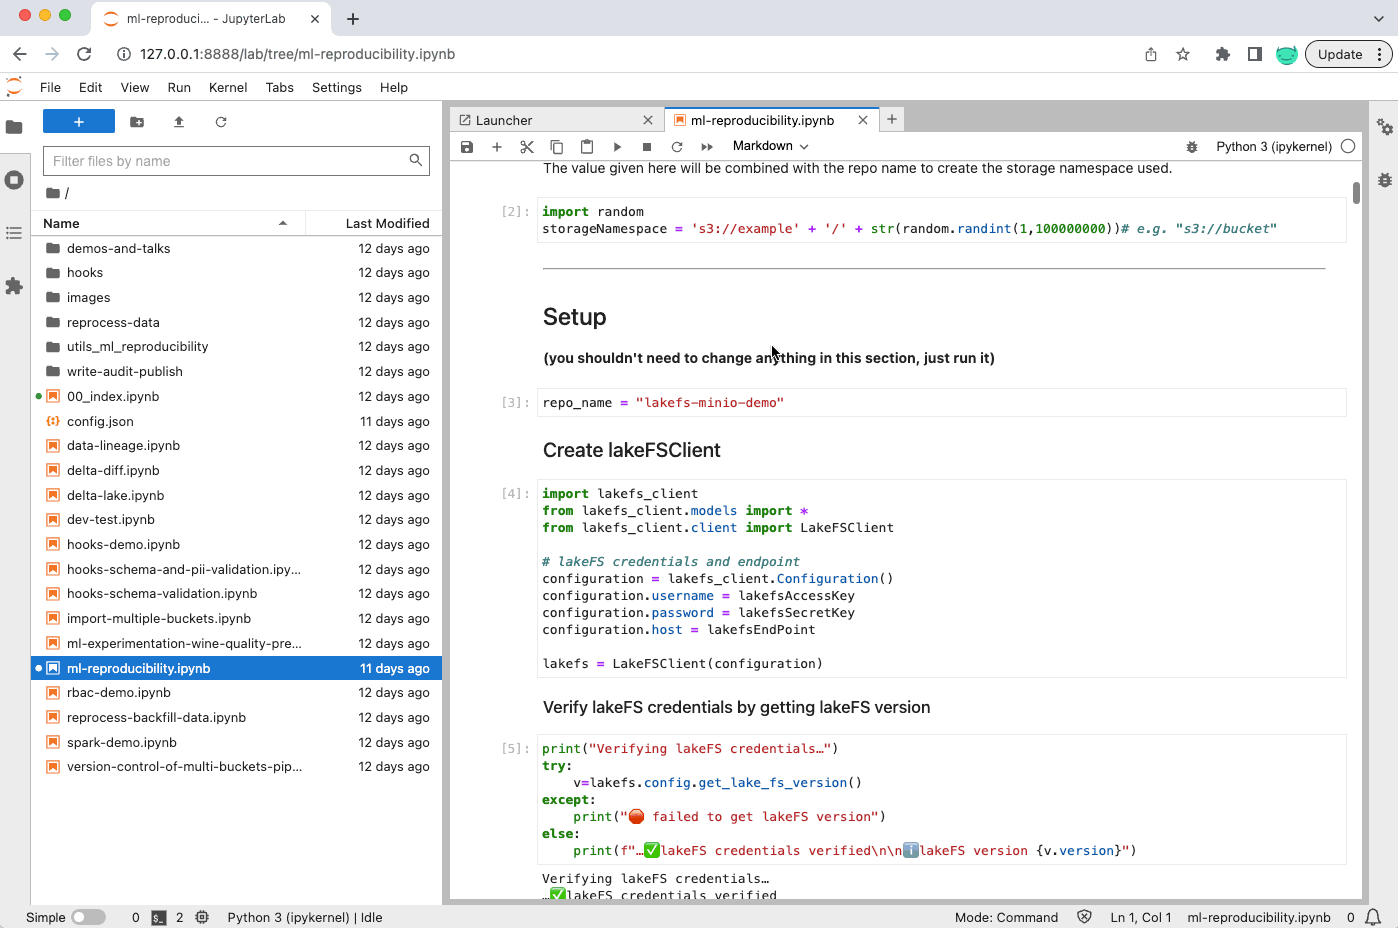
Task: Select rbac-demo.ipynb file
Action: (x=237, y=693)
